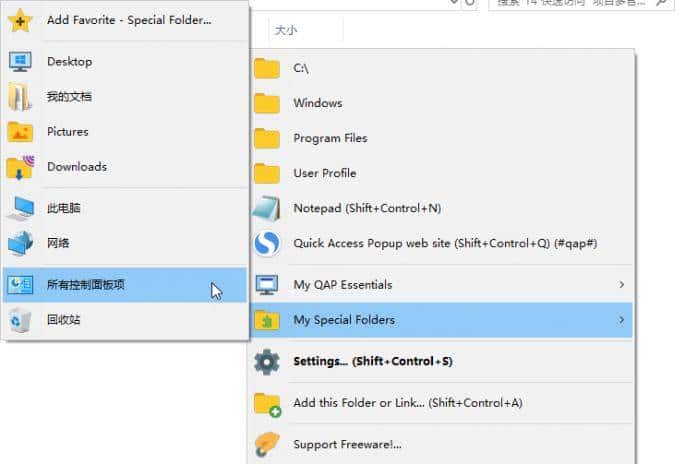Select 此电脑 from the special folders

tap(64, 208)
